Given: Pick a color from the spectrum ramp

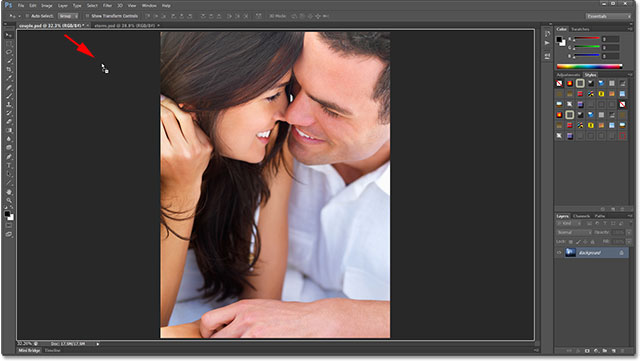Looking at the screenshot, I should click(x=589, y=67).
